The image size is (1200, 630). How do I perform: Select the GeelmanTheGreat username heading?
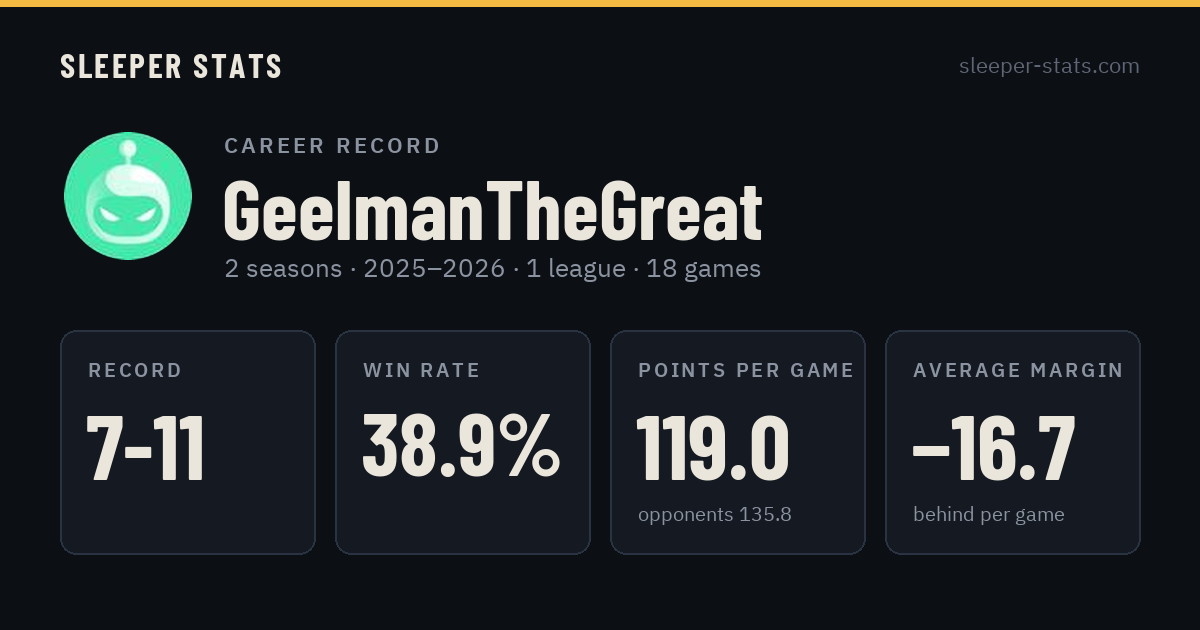pos(492,211)
